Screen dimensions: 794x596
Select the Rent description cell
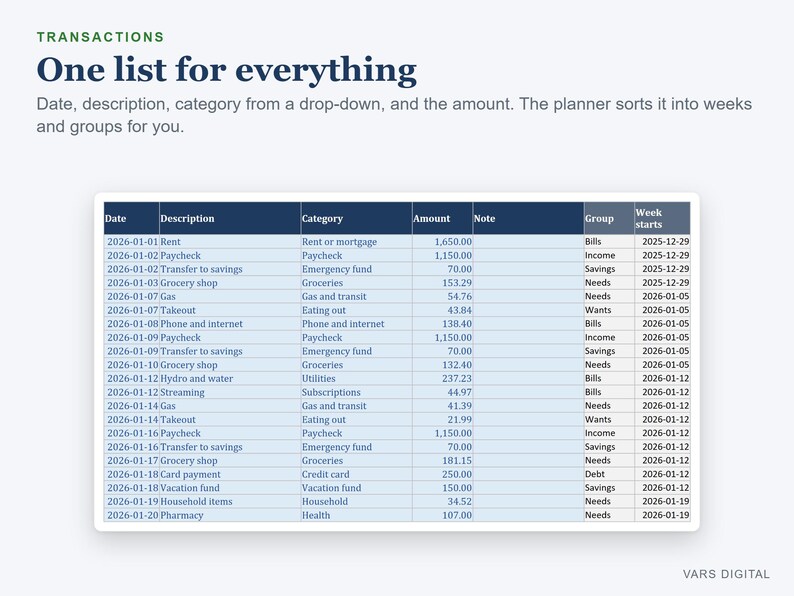point(230,242)
